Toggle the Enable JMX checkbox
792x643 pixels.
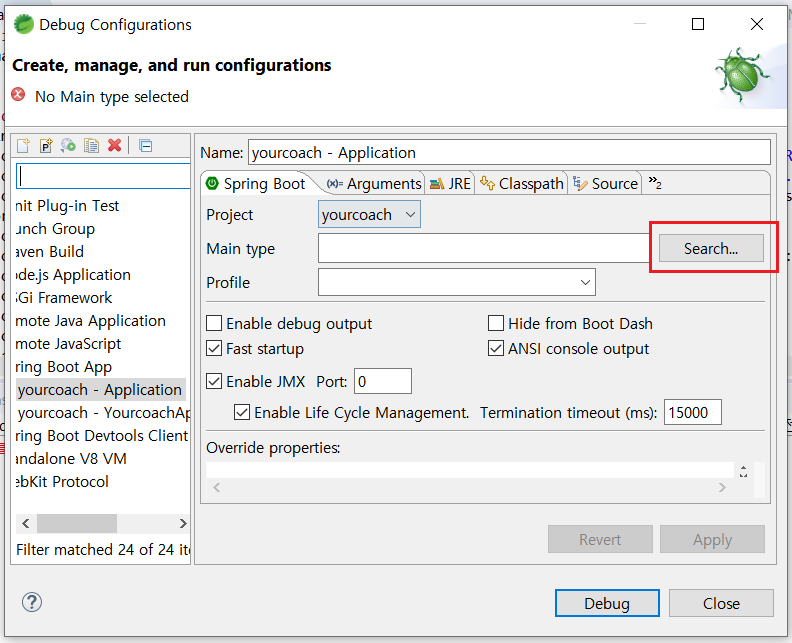click(x=214, y=381)
